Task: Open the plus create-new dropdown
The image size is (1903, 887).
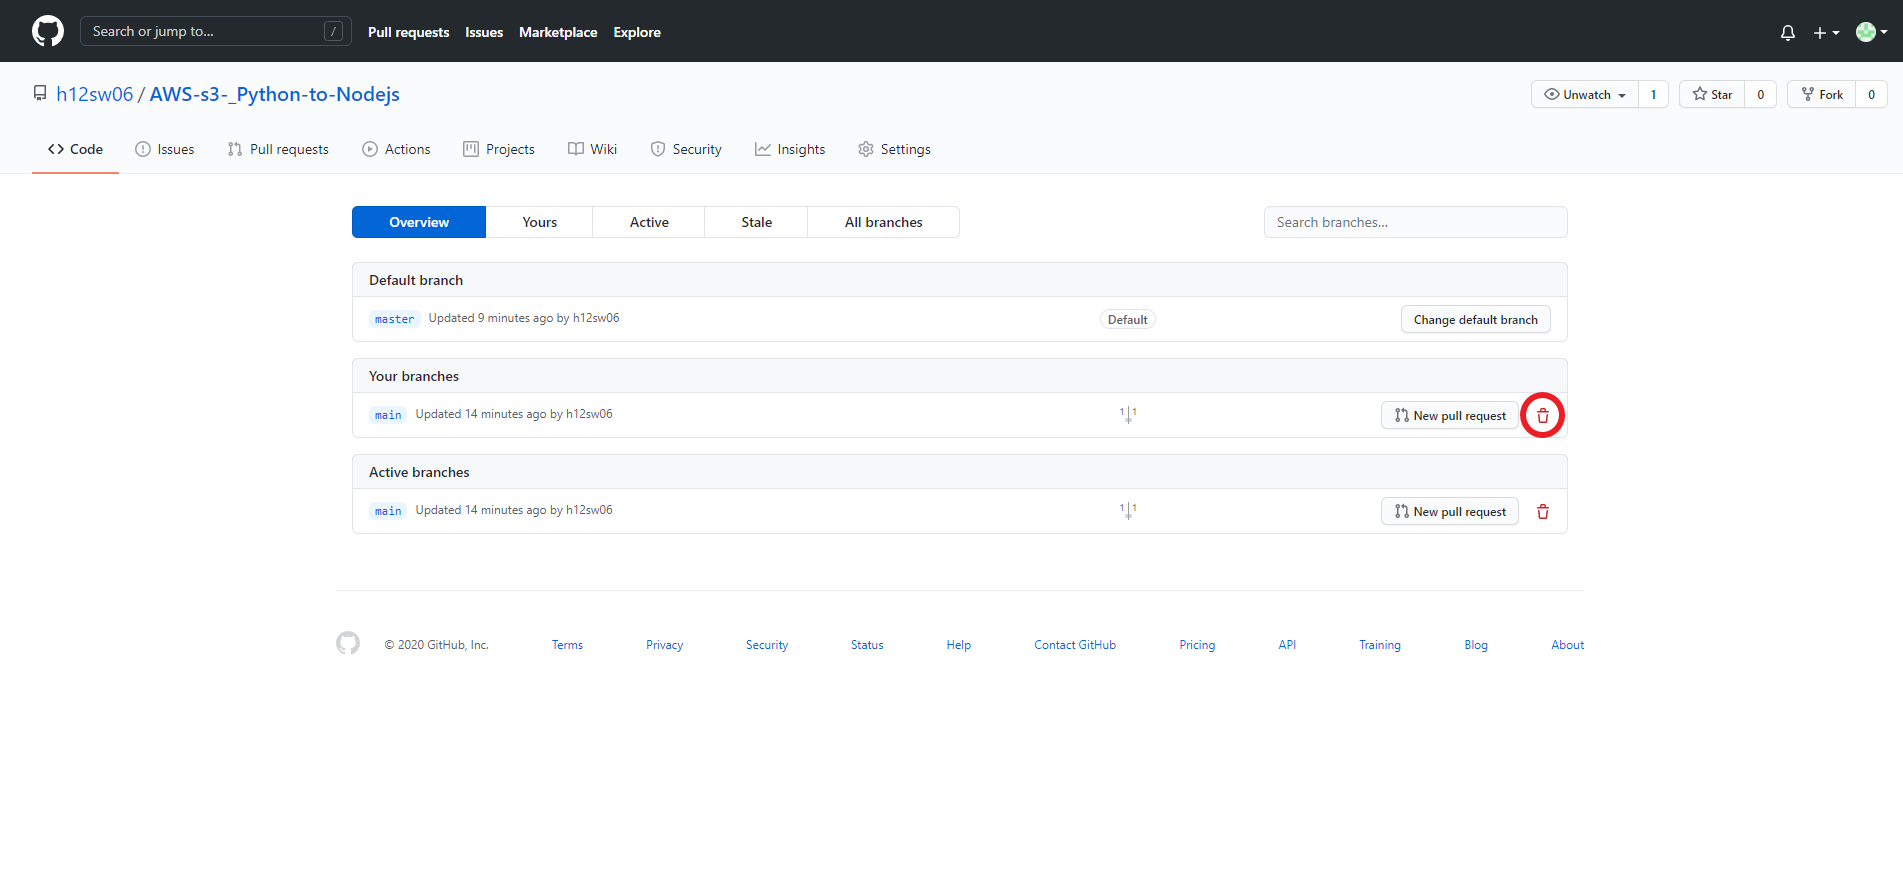Action: [1826, 32]
